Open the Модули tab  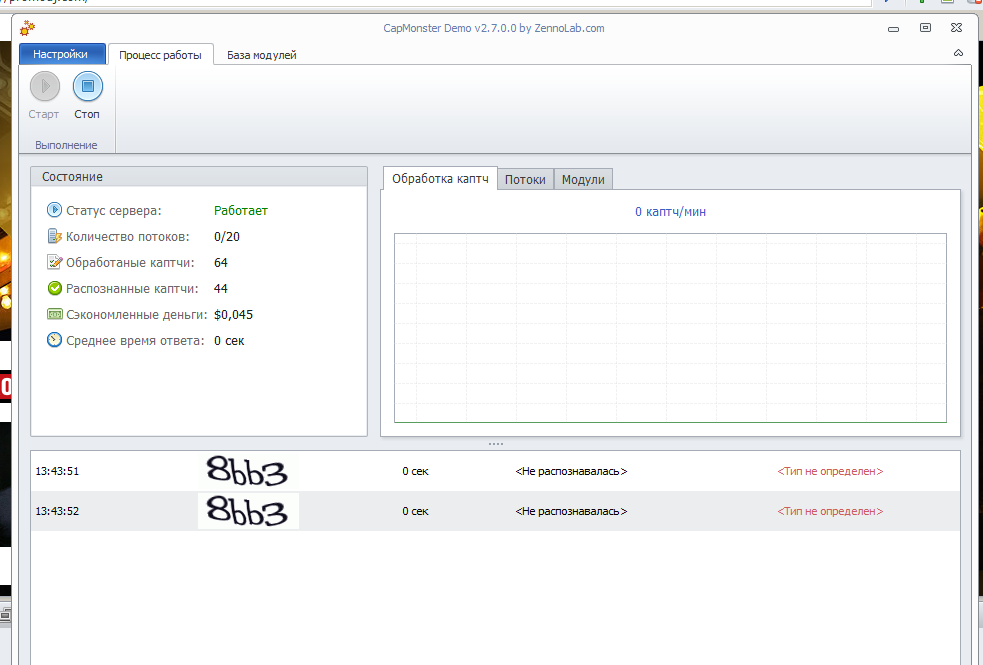[x=583, y=180]
